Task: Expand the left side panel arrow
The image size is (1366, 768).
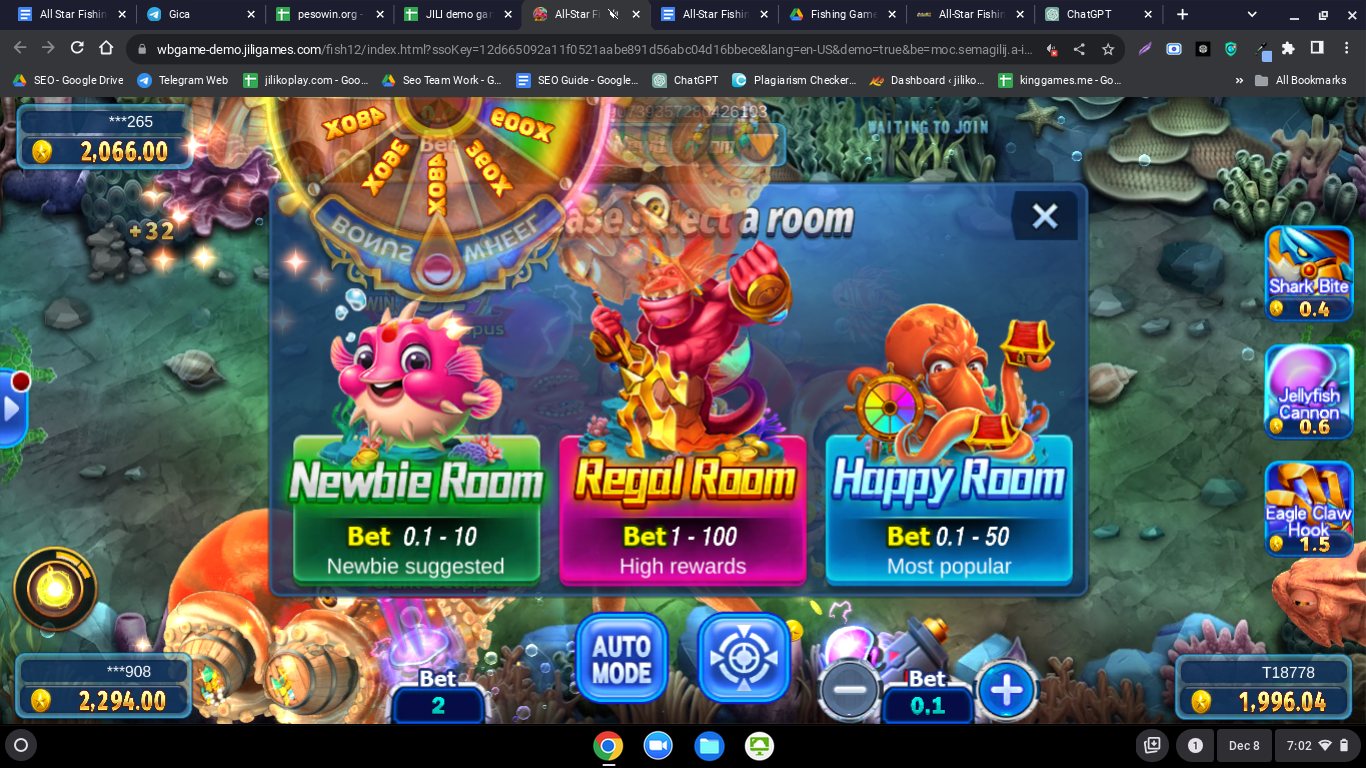Action: pyautogui.click(x=12, y=409)
